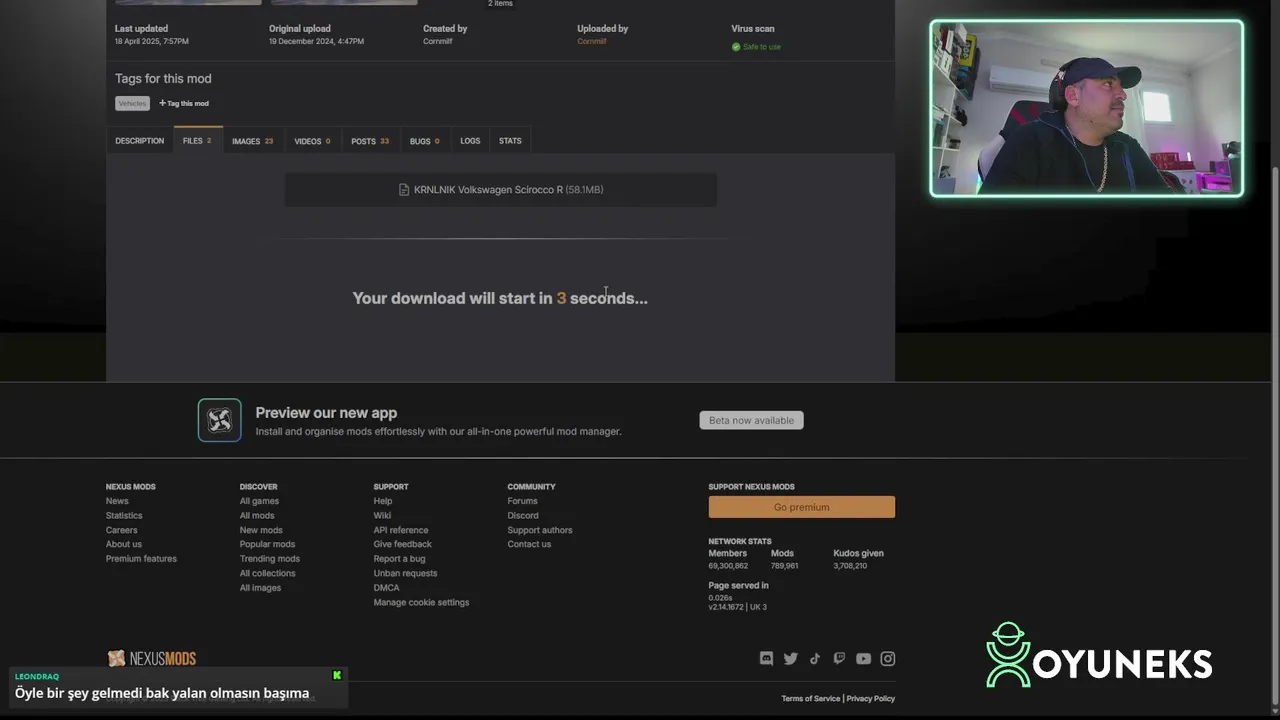Viewport: 1280px width, 720px height.
Task: Open the Terms of Service link
Action: (810, 698)
